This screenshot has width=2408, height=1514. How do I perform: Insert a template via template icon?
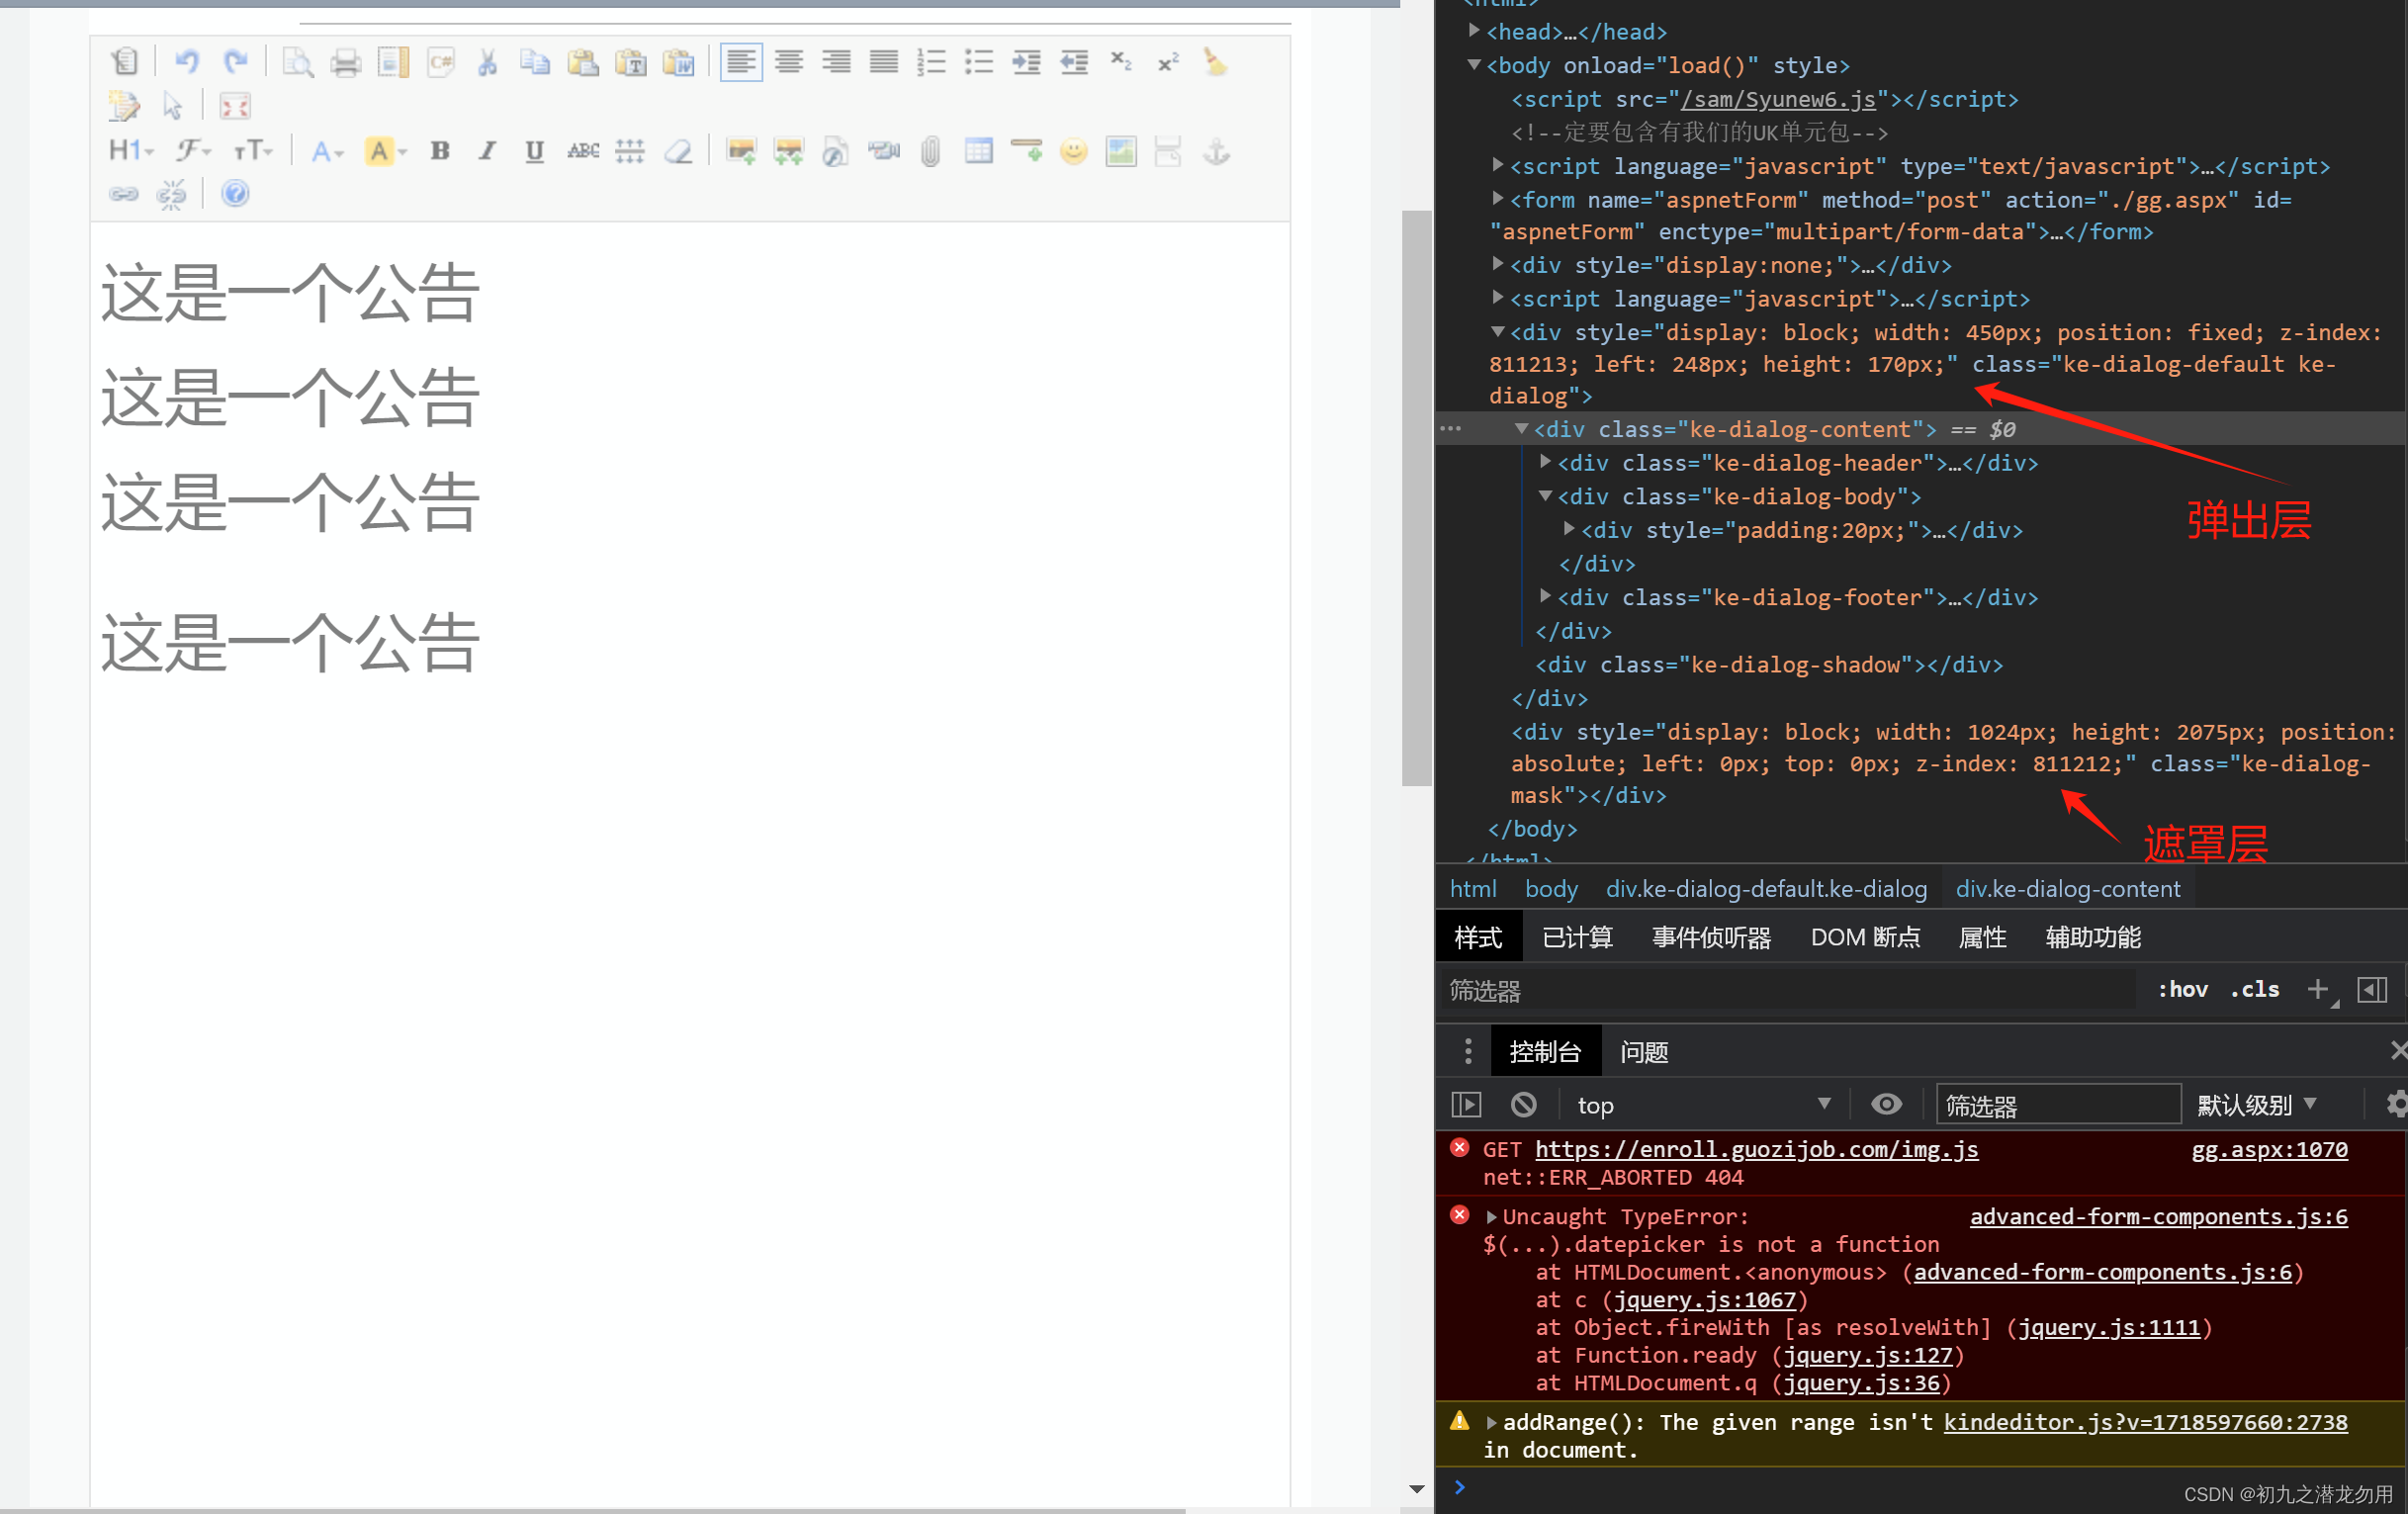pyautogui.click(x=393, y=62)
